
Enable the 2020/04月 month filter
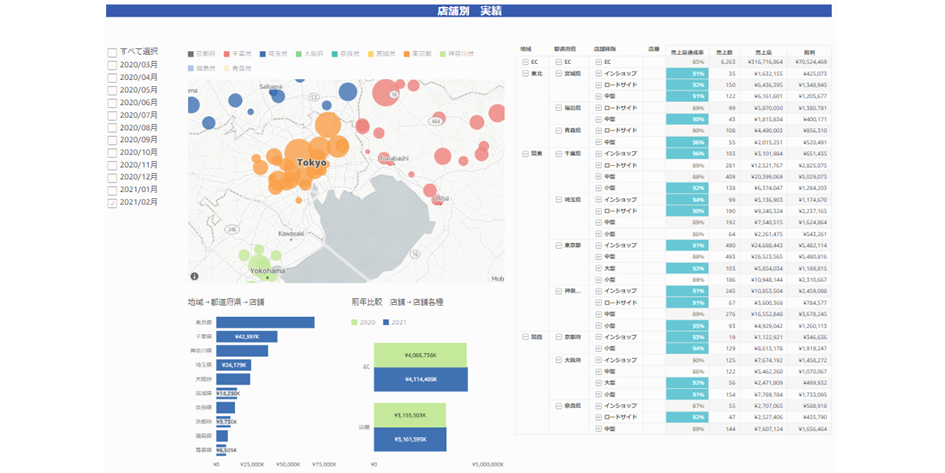(x=112, y=78)
